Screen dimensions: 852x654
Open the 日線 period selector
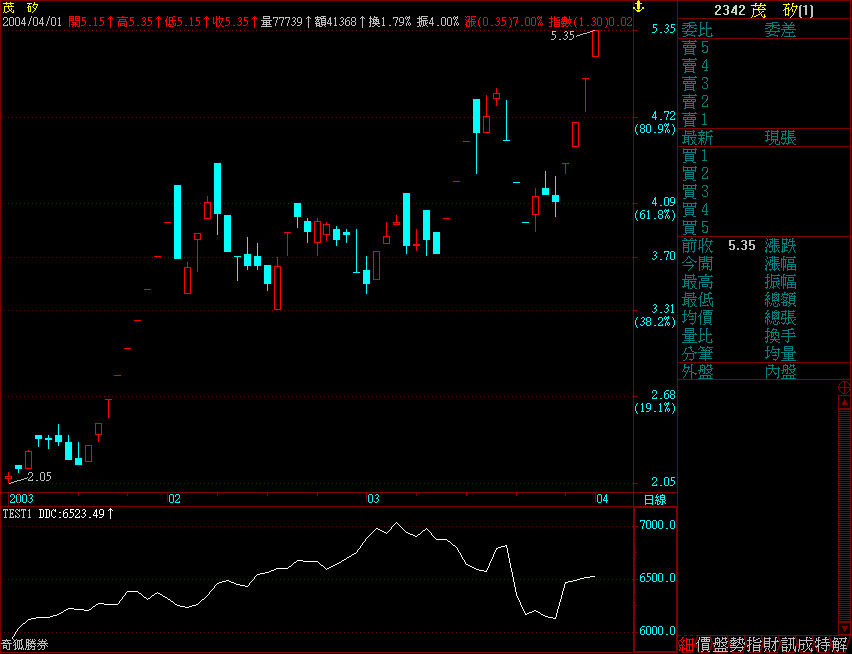654,498
